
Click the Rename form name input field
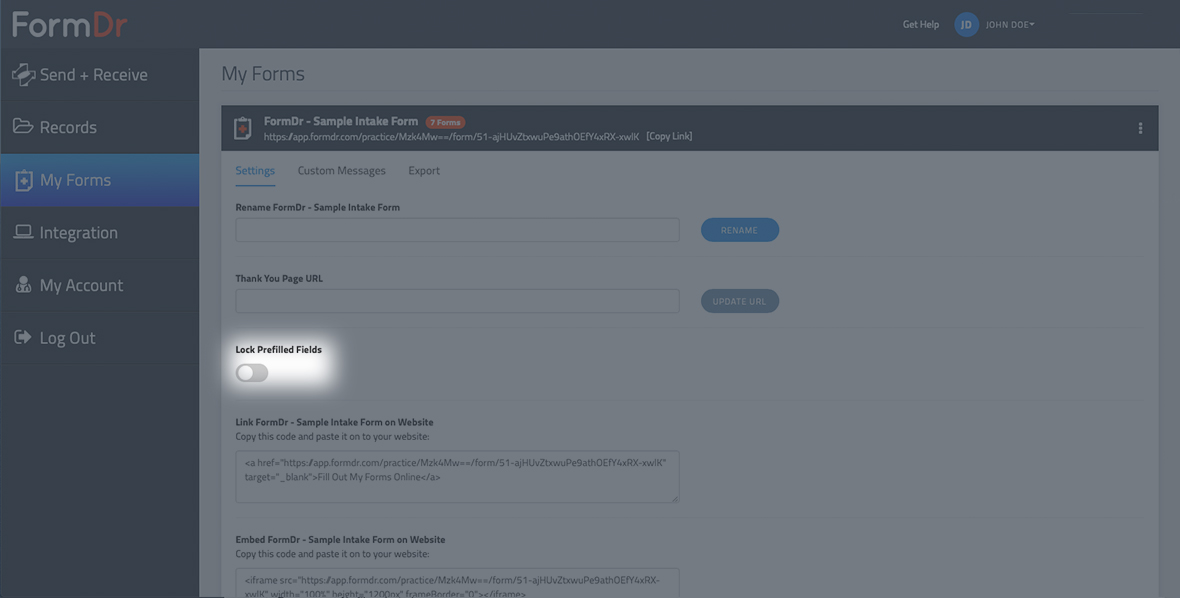(458, 230)
